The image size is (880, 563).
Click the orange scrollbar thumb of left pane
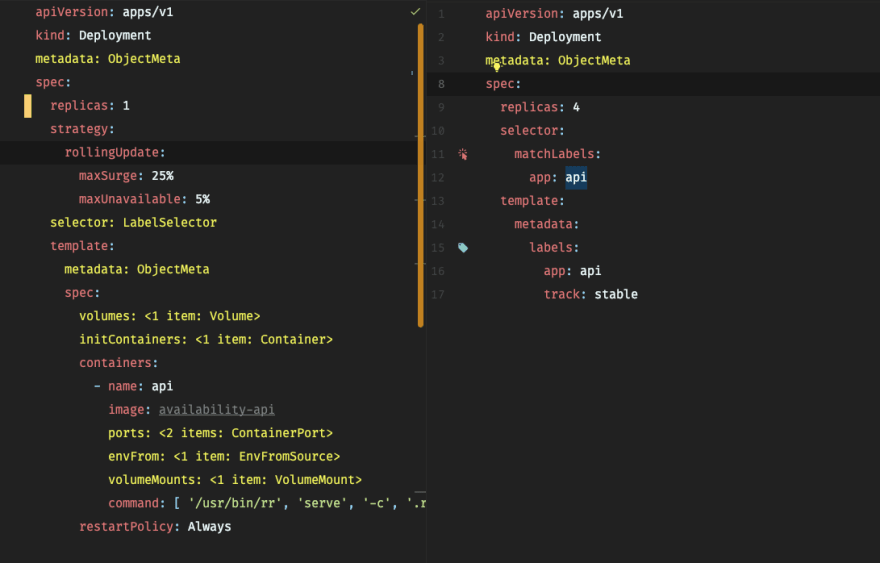coord(420,175)
